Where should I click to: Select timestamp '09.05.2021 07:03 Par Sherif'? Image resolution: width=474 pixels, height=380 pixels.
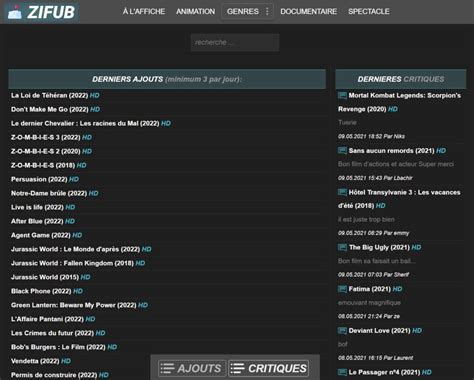tap(373, 275)
